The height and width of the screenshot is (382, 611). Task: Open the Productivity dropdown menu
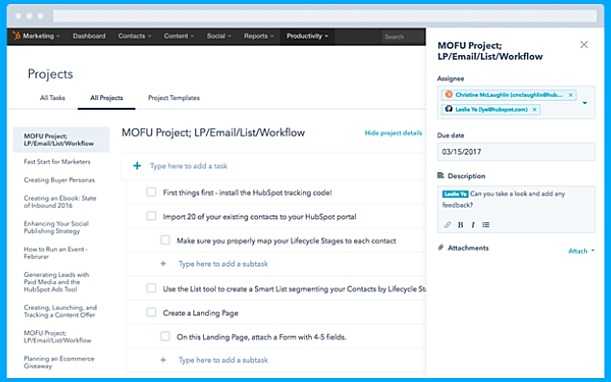click(x=307, y=36)
